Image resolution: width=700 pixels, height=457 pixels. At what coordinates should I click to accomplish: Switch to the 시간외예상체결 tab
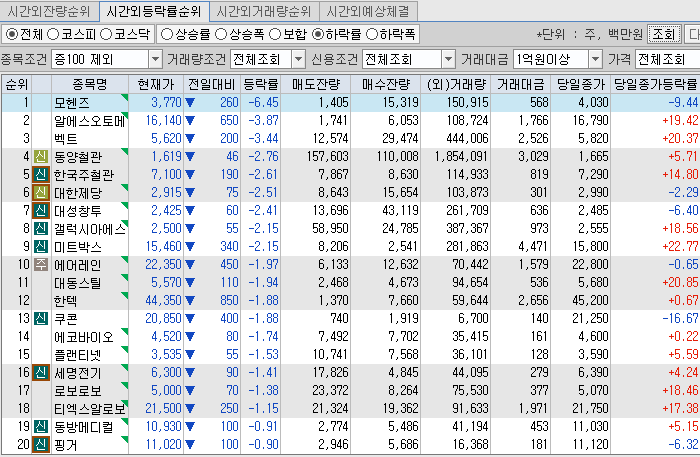368,11
